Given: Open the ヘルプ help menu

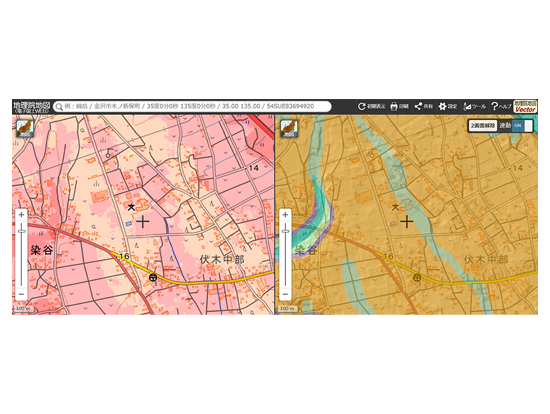Looking at the screenshot, I should [x=501, y=106].
